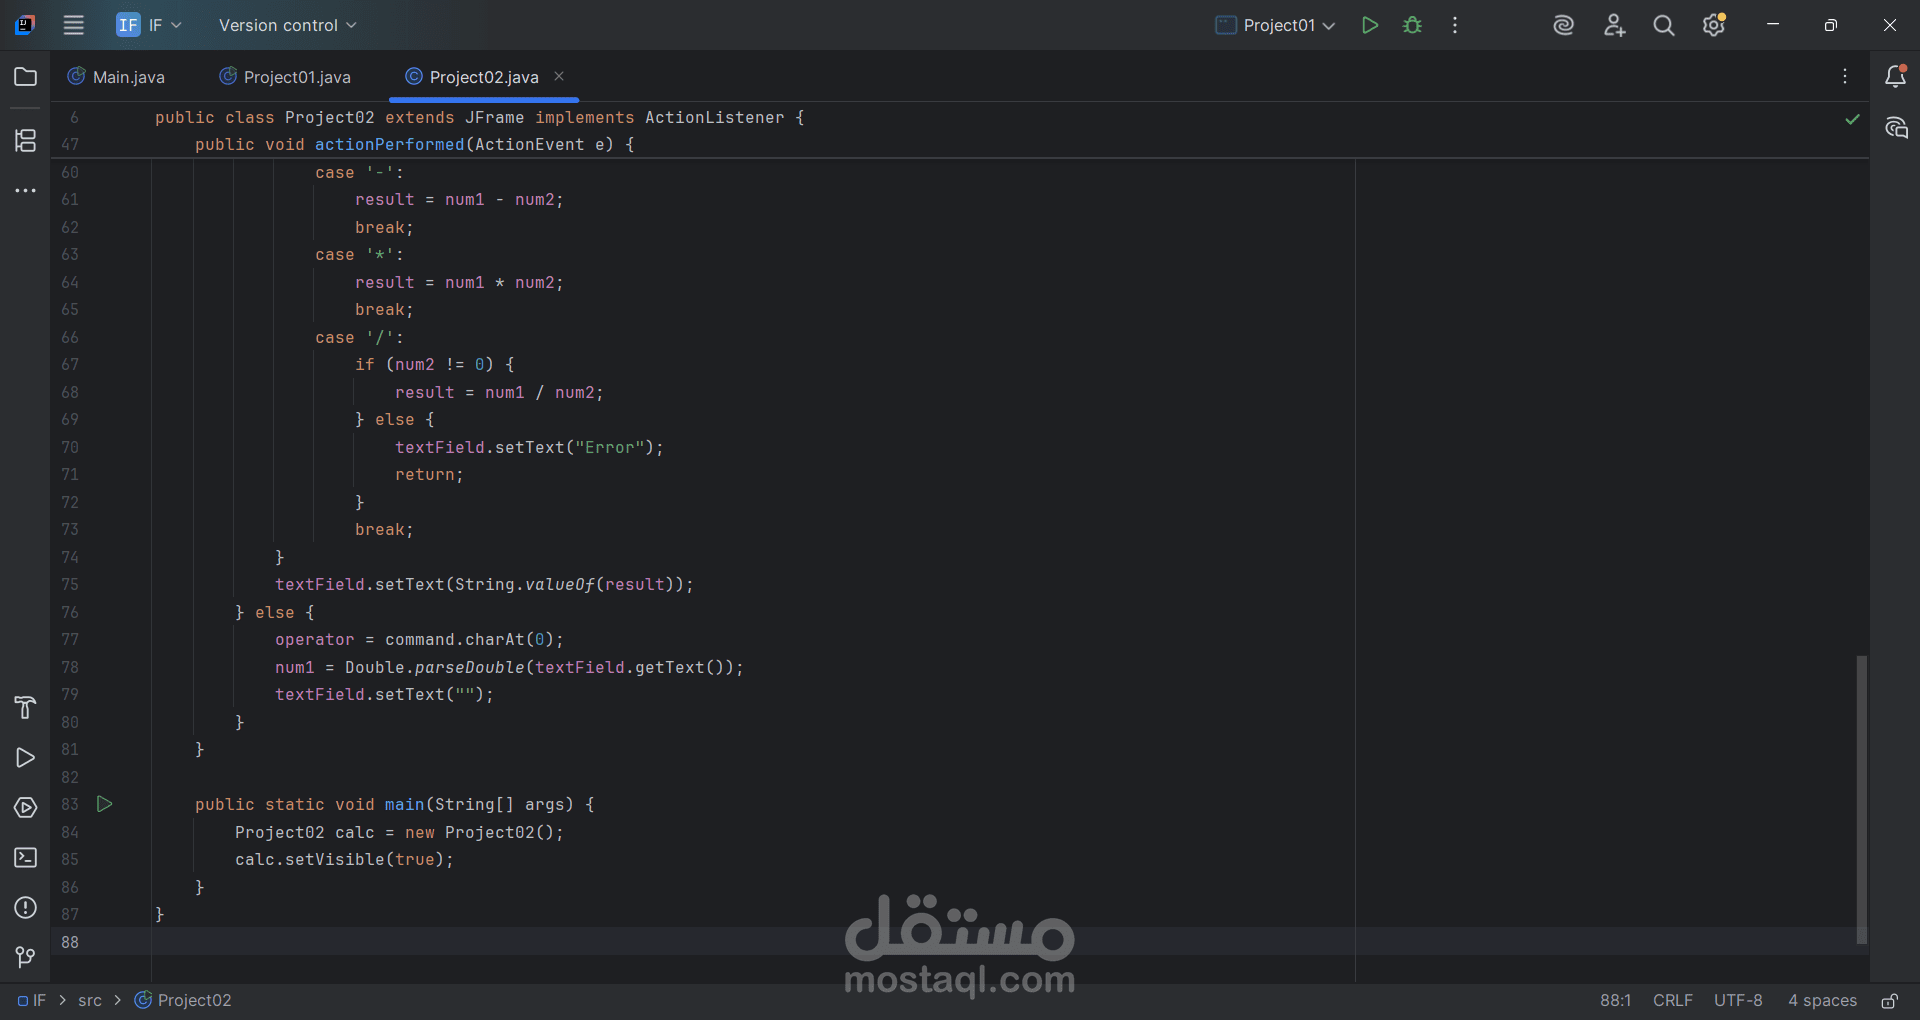Image resolution: width=1920 pixels, height=1020 pixels.
Task: Expand the IF project selector dropdown
Action: 149,25
